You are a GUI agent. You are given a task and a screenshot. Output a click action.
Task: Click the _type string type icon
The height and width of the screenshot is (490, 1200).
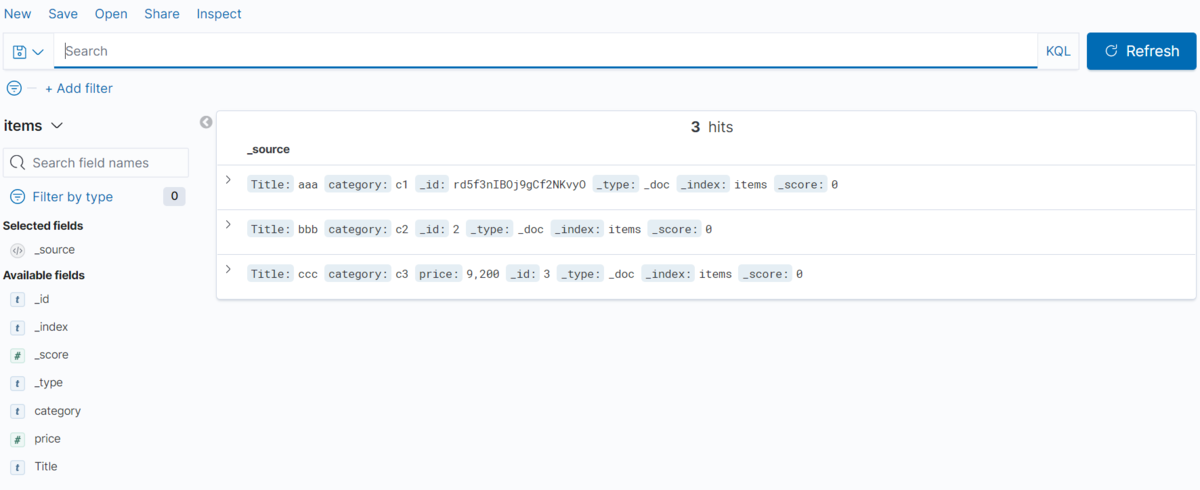[17, 383]
